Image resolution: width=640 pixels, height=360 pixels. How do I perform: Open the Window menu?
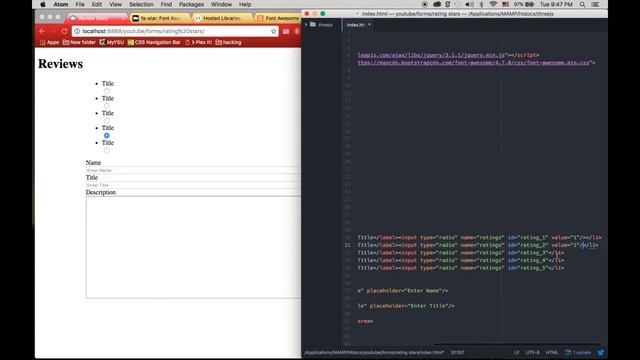(221, 4)
